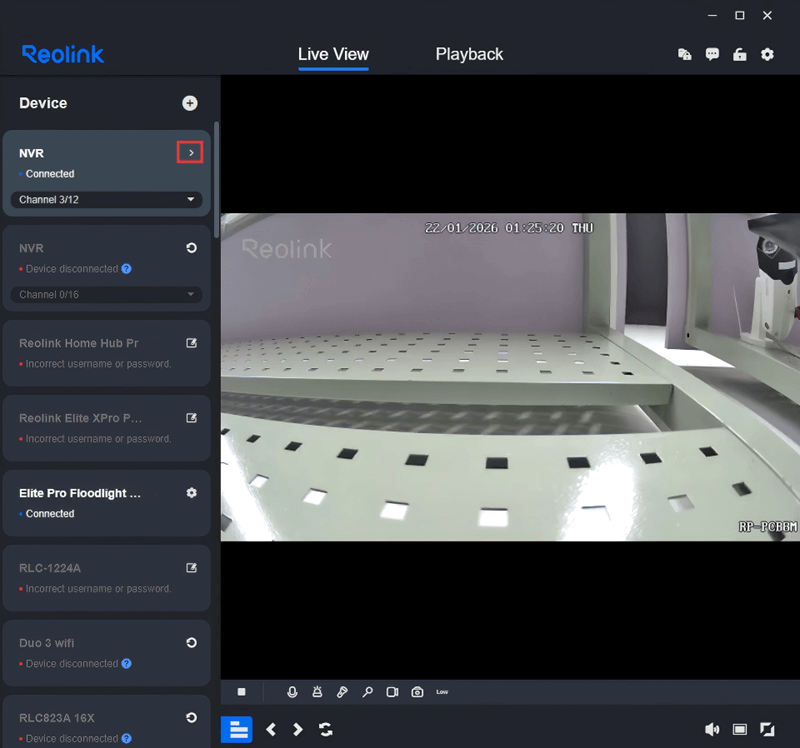The height and width of the screenshot is (748, 800).
Task: Trigger the siren alarm icon
Action: [x=317, y=692]
